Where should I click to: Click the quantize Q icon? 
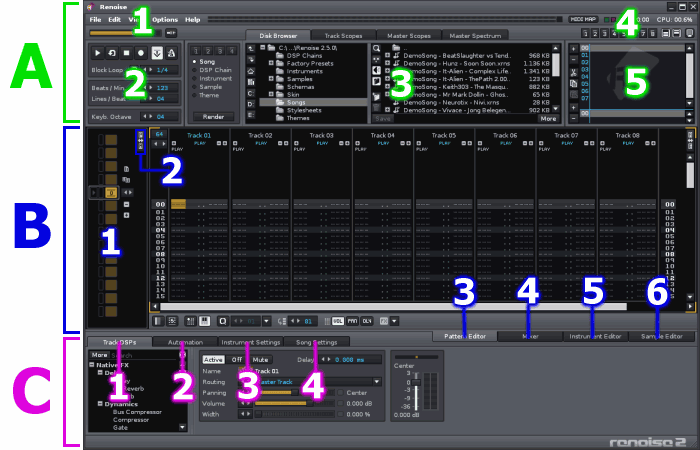coord(223,321)
